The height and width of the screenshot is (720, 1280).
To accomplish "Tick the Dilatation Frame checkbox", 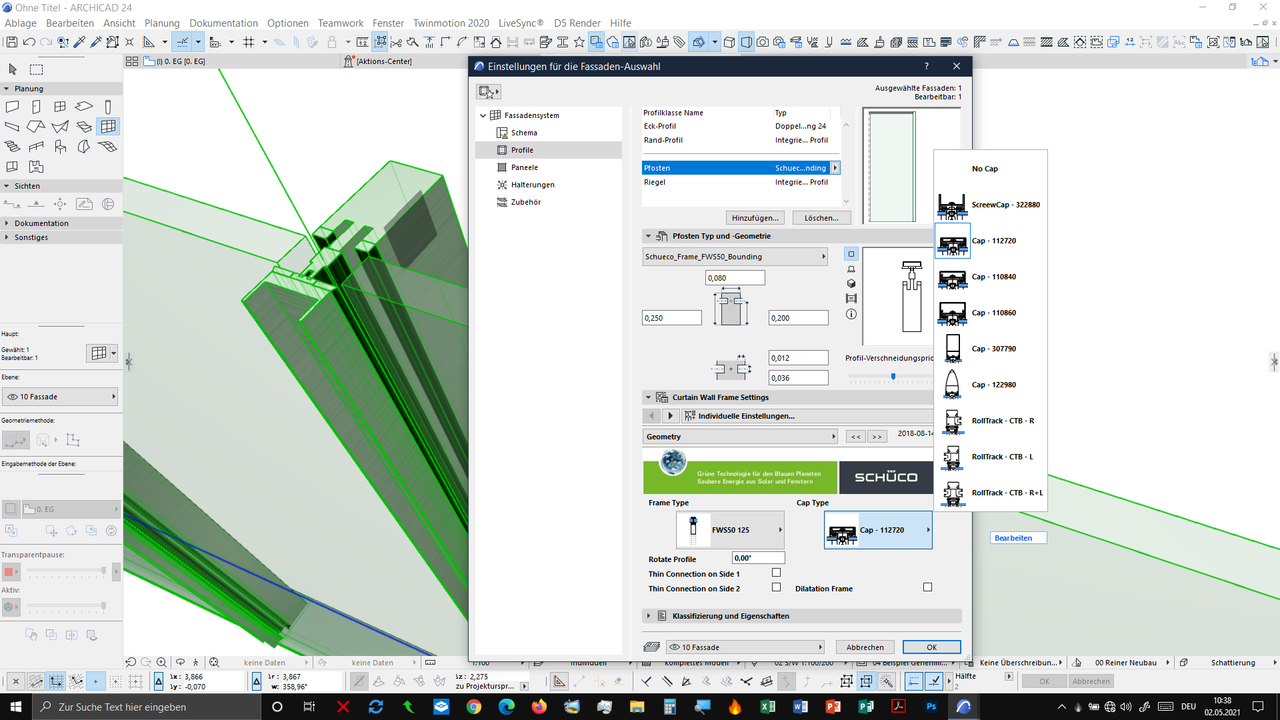I will (x=927, y=587).
